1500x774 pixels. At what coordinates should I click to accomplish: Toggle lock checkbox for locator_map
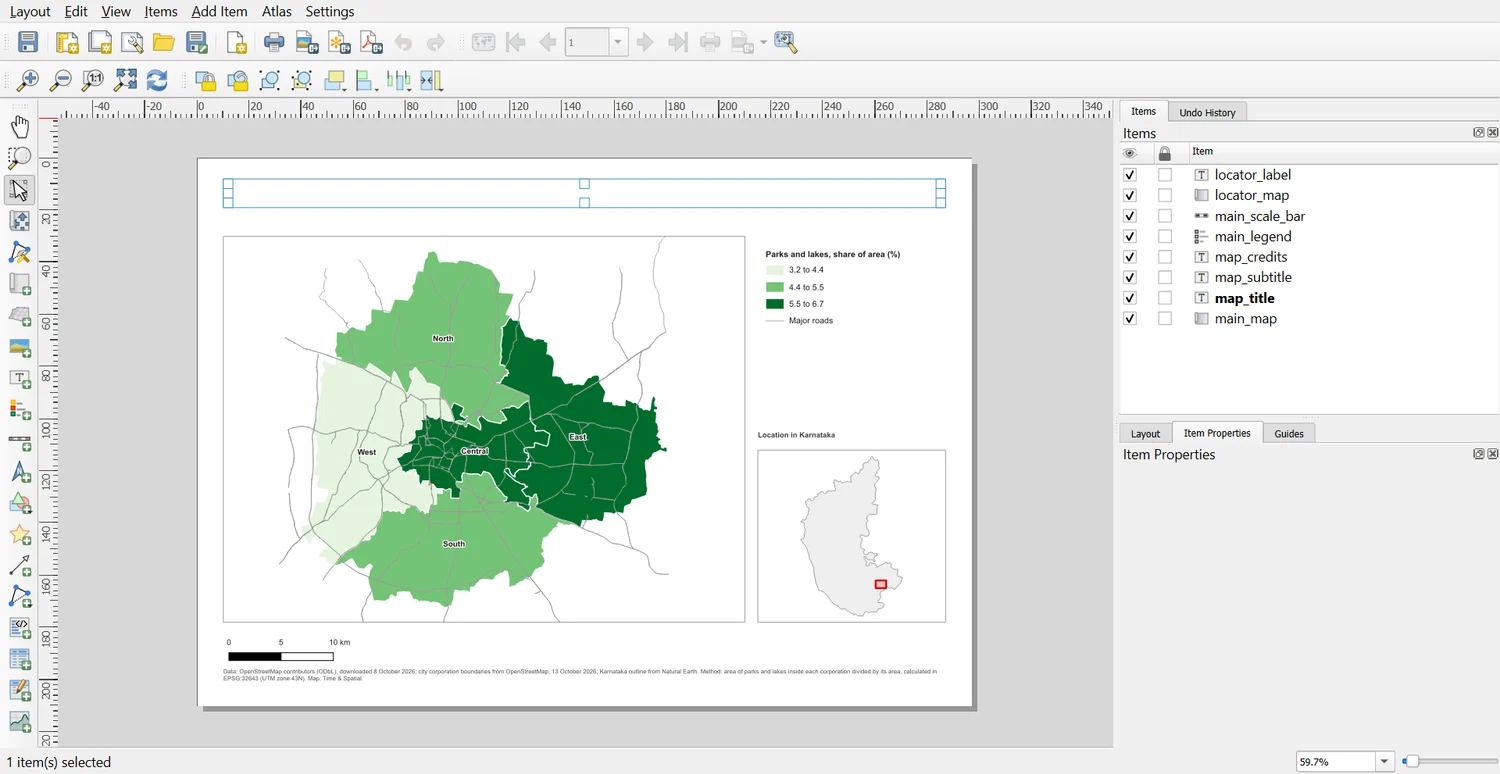tap(1165, 196)
